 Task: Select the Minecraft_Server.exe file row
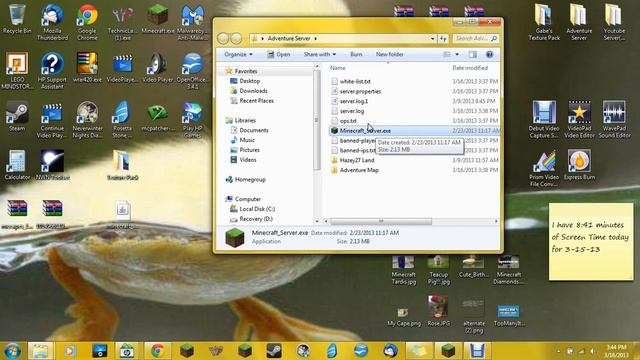click(414, 131)
